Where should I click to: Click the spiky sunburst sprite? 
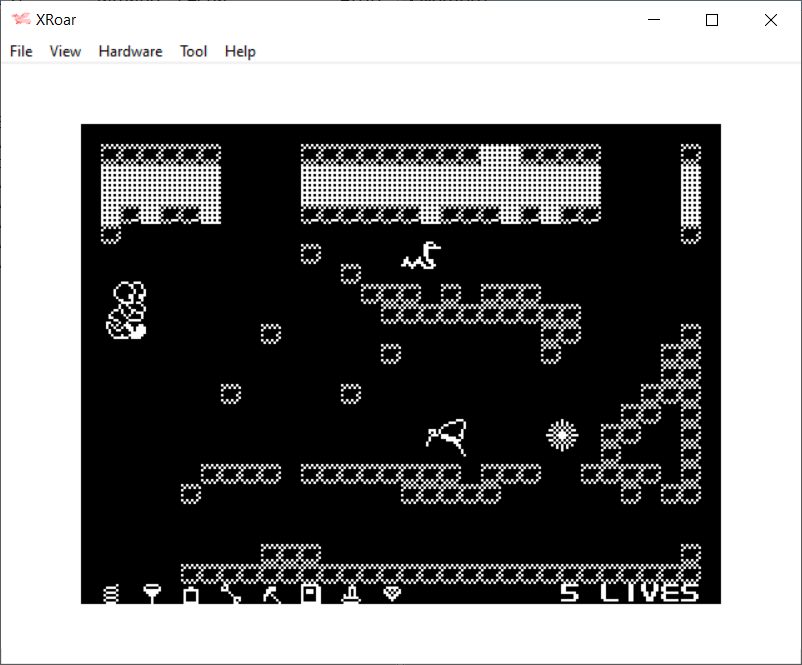562,435
